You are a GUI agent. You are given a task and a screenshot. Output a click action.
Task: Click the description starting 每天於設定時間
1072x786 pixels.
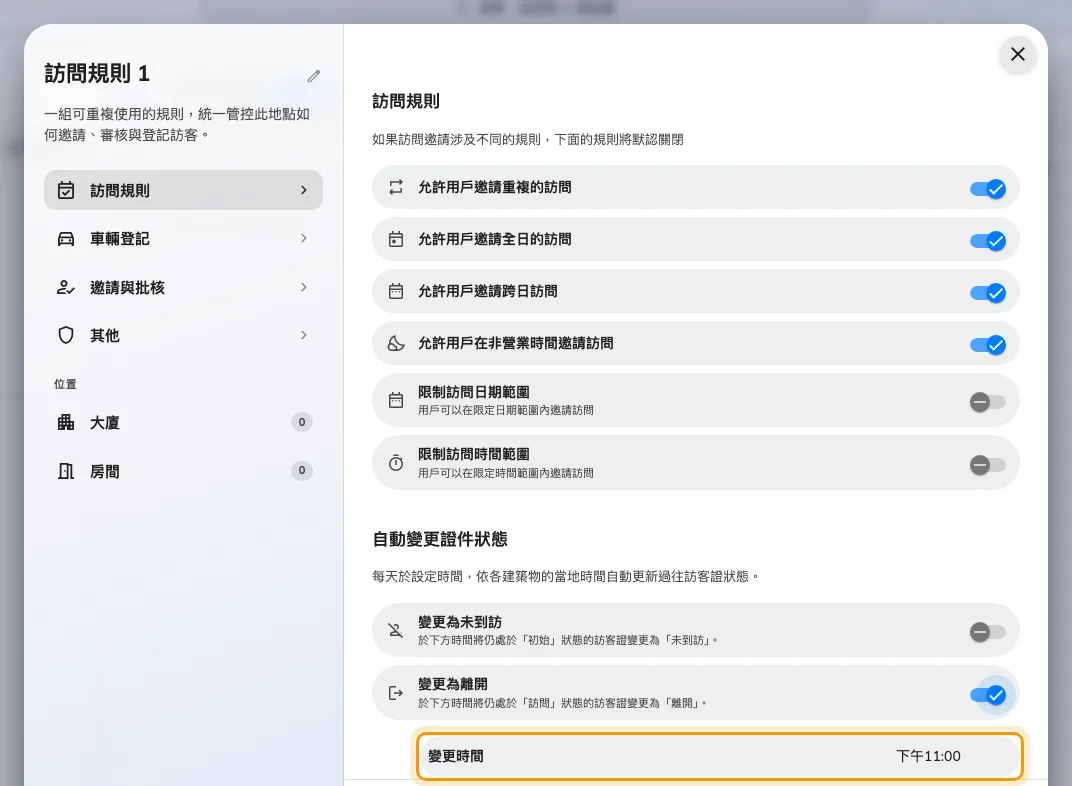(565, 576)
